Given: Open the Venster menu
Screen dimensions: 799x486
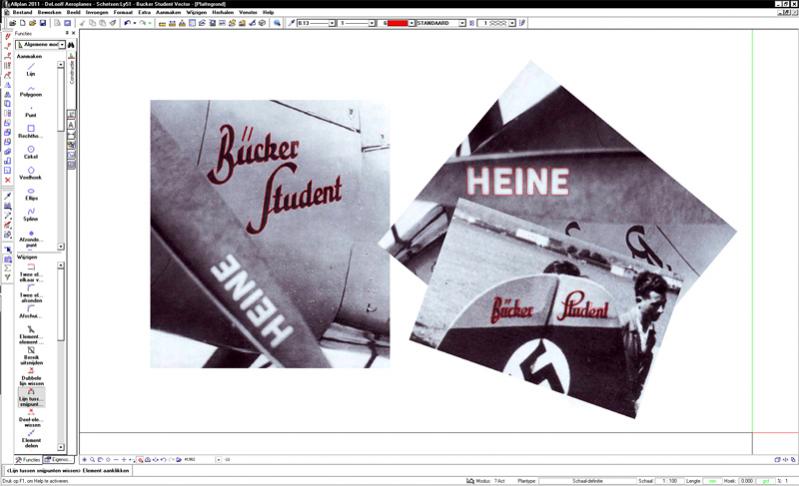Looking at the screenshot, I should pos(248,12).
